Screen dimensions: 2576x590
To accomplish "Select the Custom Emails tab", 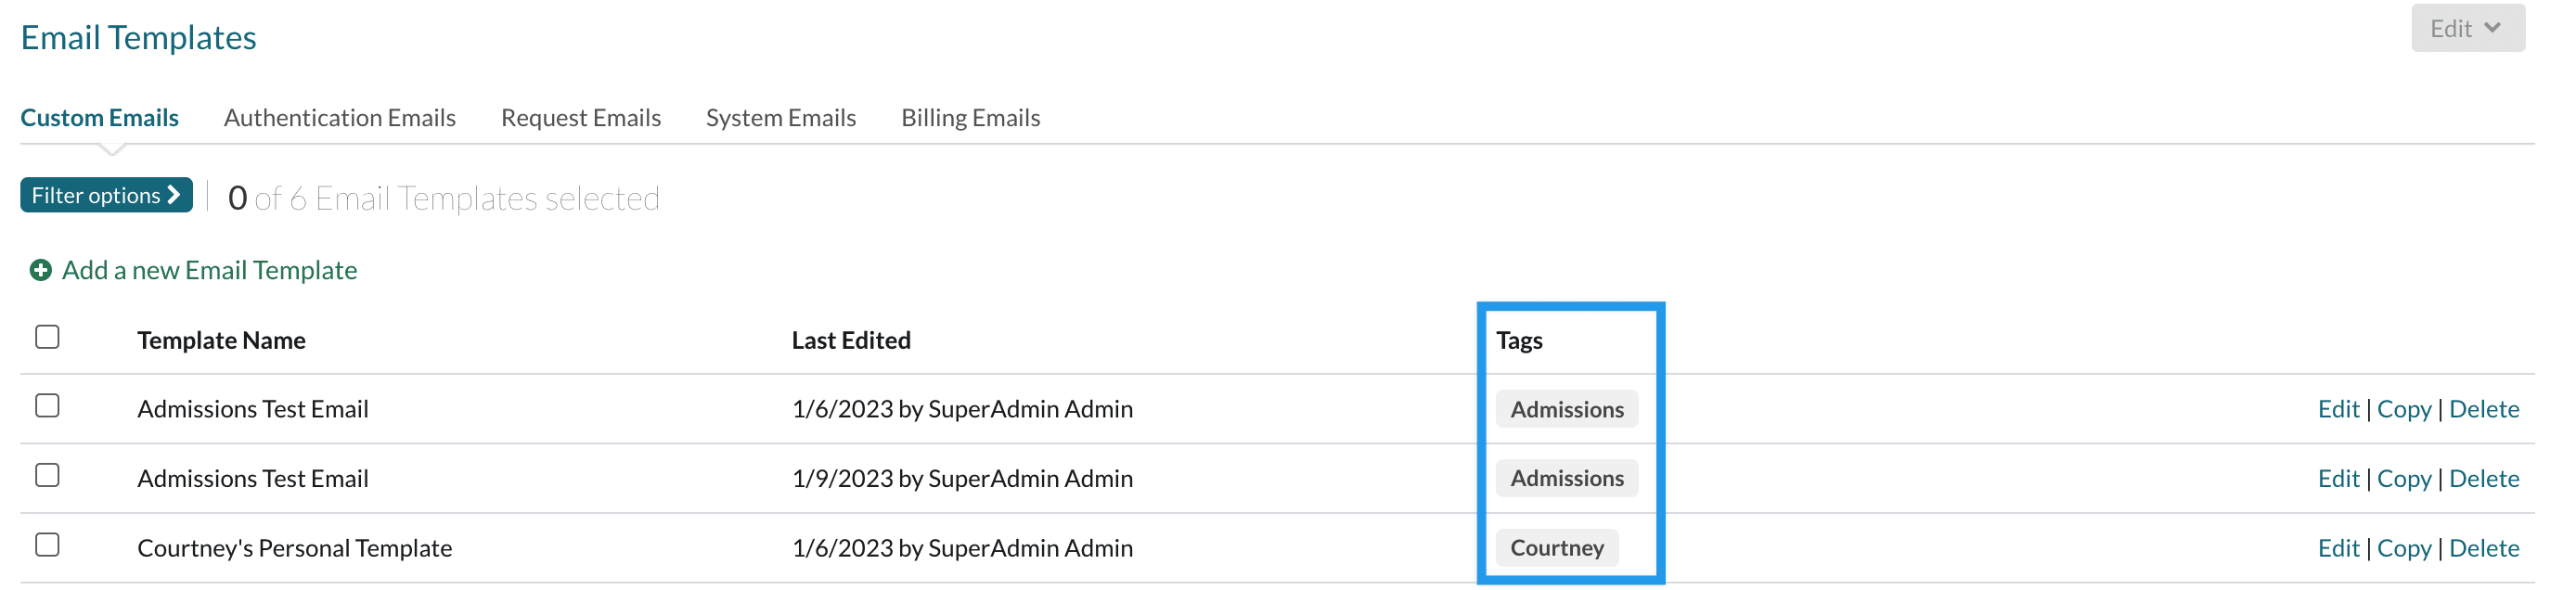I will [x=99, y=118].
